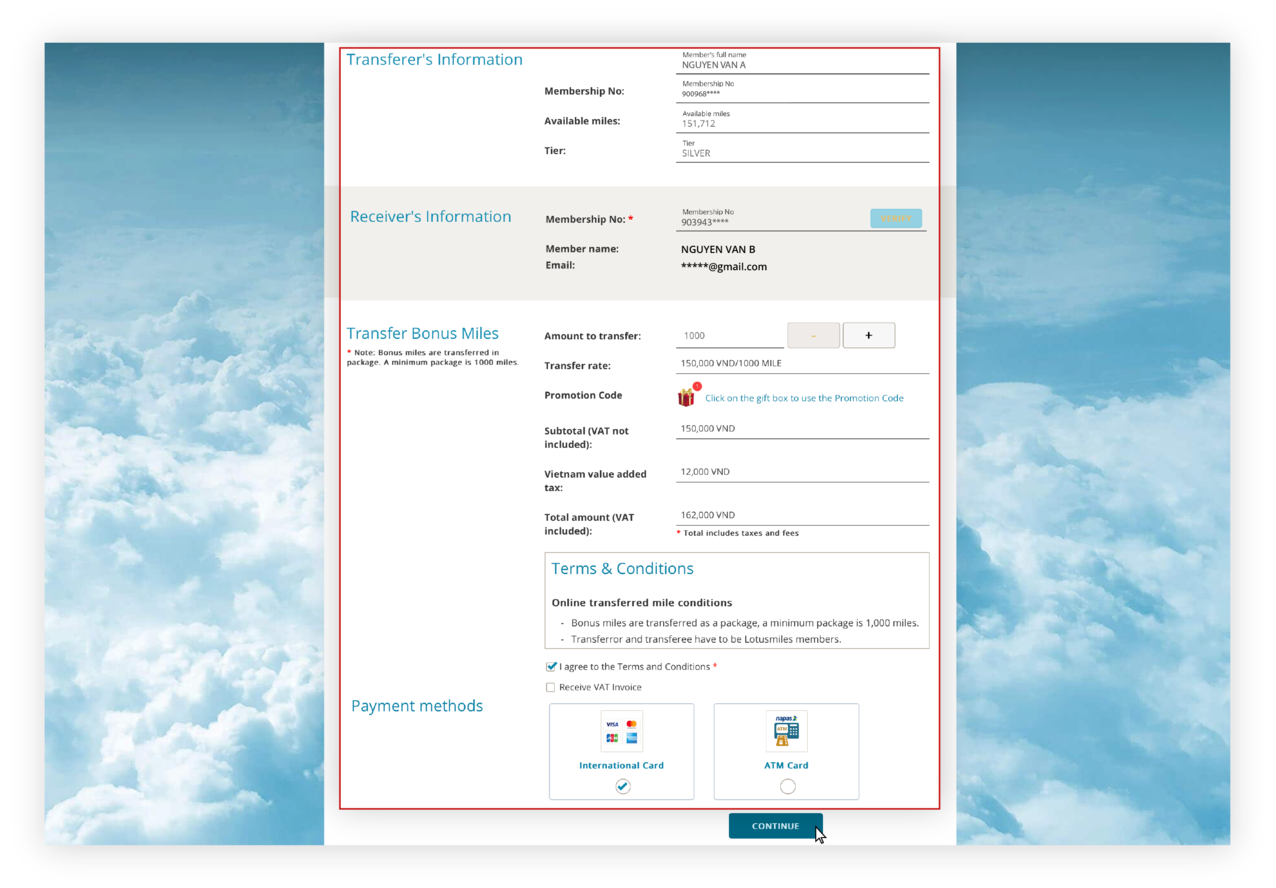Open the Promotion Code link text
Screen dimensions: 1276x888
tap(804, 398)
